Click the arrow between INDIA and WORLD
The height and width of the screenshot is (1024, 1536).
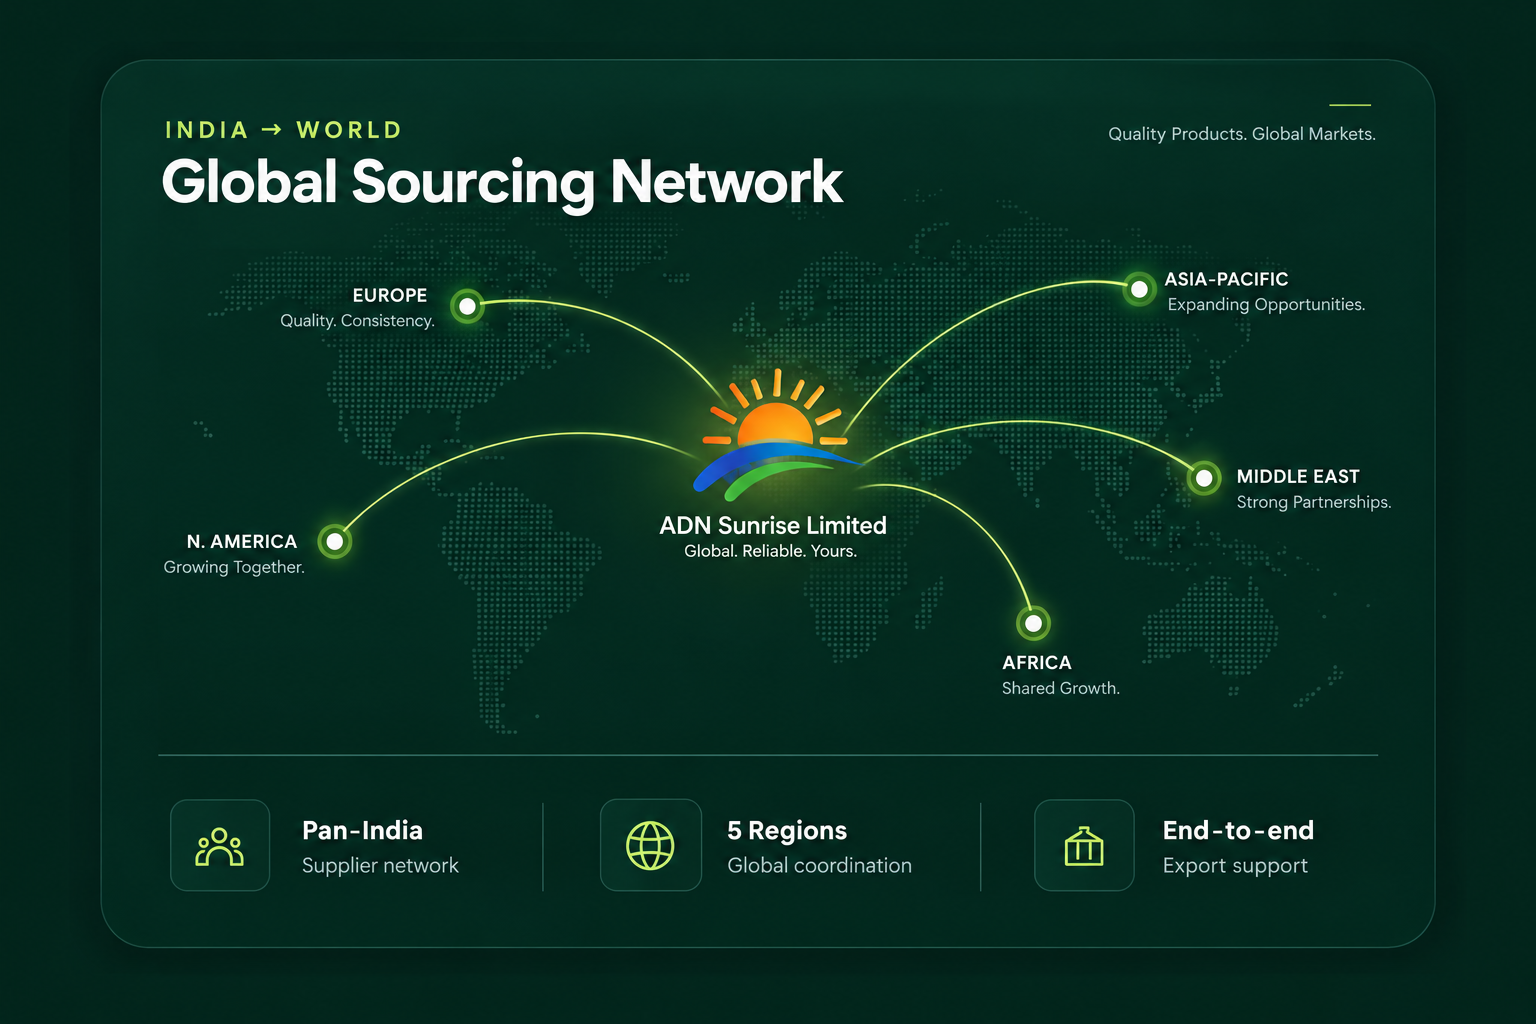272,130
